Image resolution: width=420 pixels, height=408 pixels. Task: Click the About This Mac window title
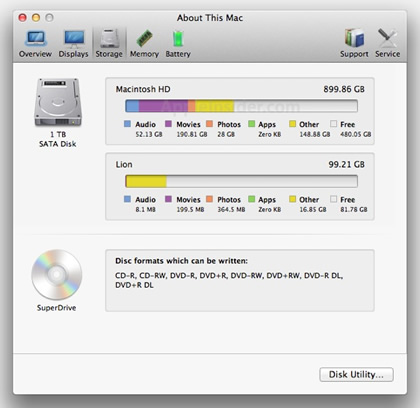coord(210,18)
